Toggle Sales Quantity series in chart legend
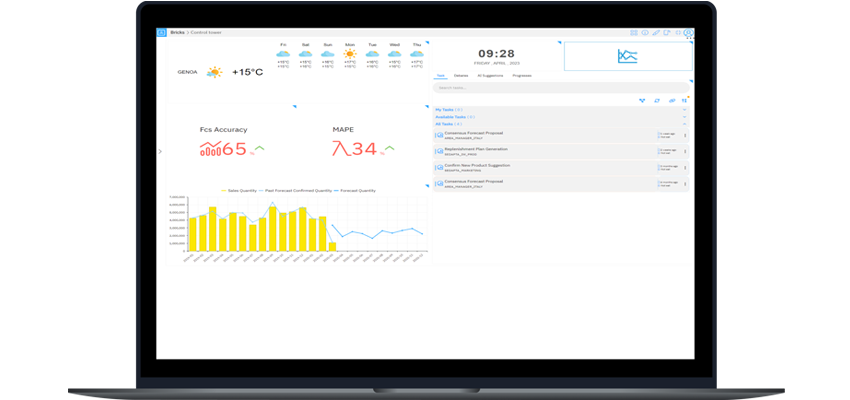 240,190
